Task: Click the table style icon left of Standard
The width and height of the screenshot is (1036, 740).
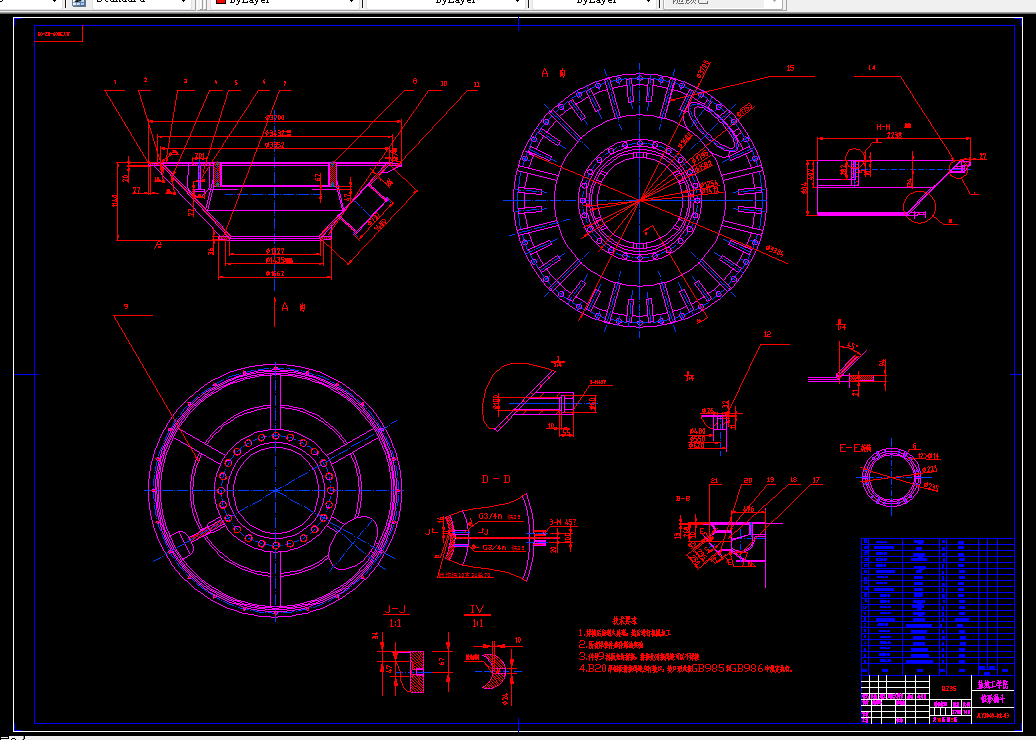Action: point(79,3)
